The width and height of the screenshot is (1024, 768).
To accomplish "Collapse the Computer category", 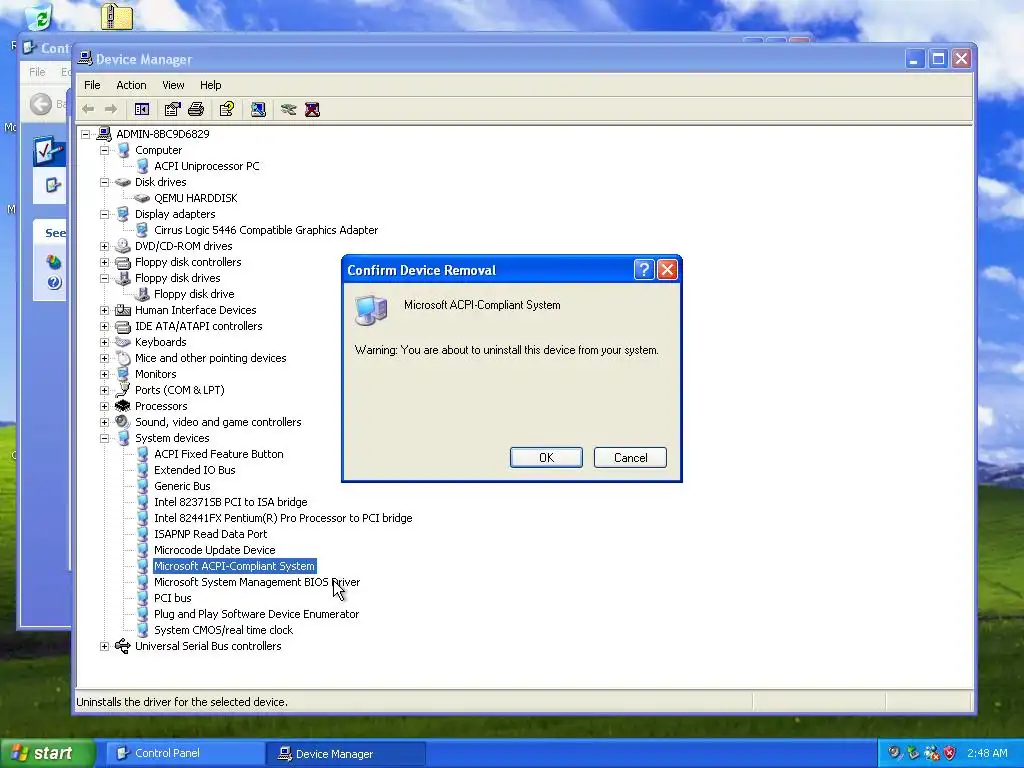I will 104,150.
